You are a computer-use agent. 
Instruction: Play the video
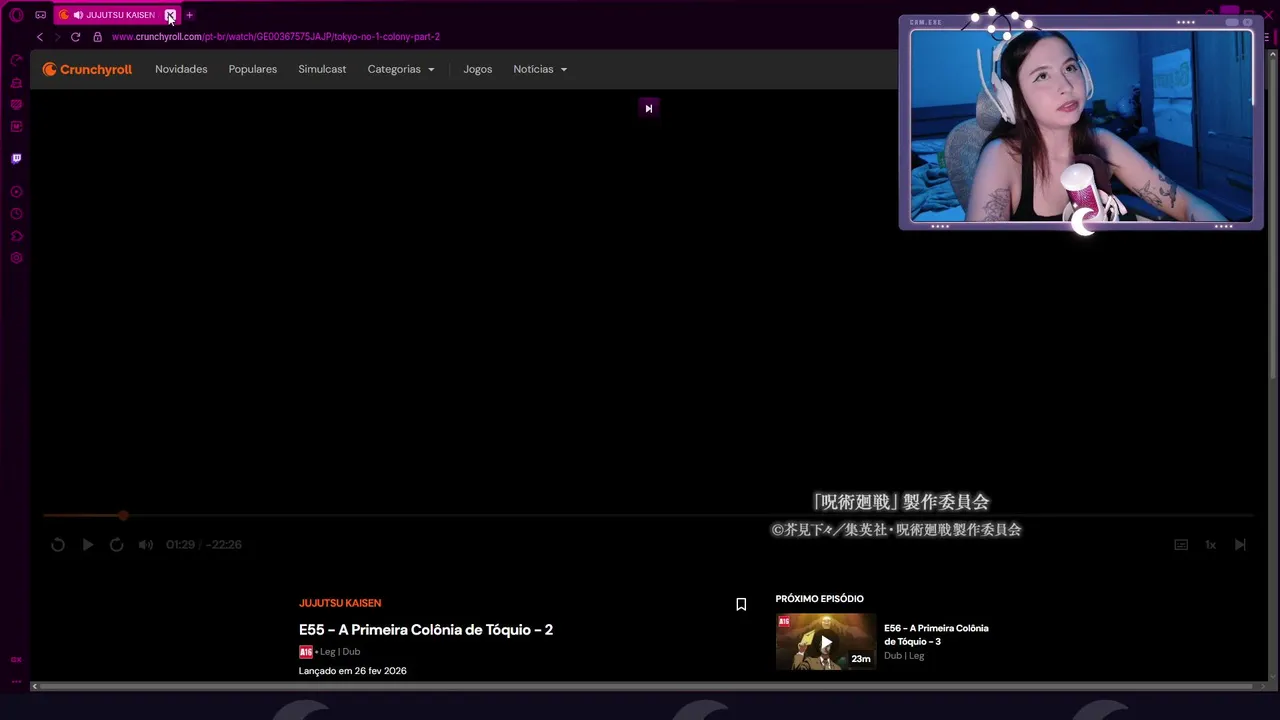click(x=88, y=545)
